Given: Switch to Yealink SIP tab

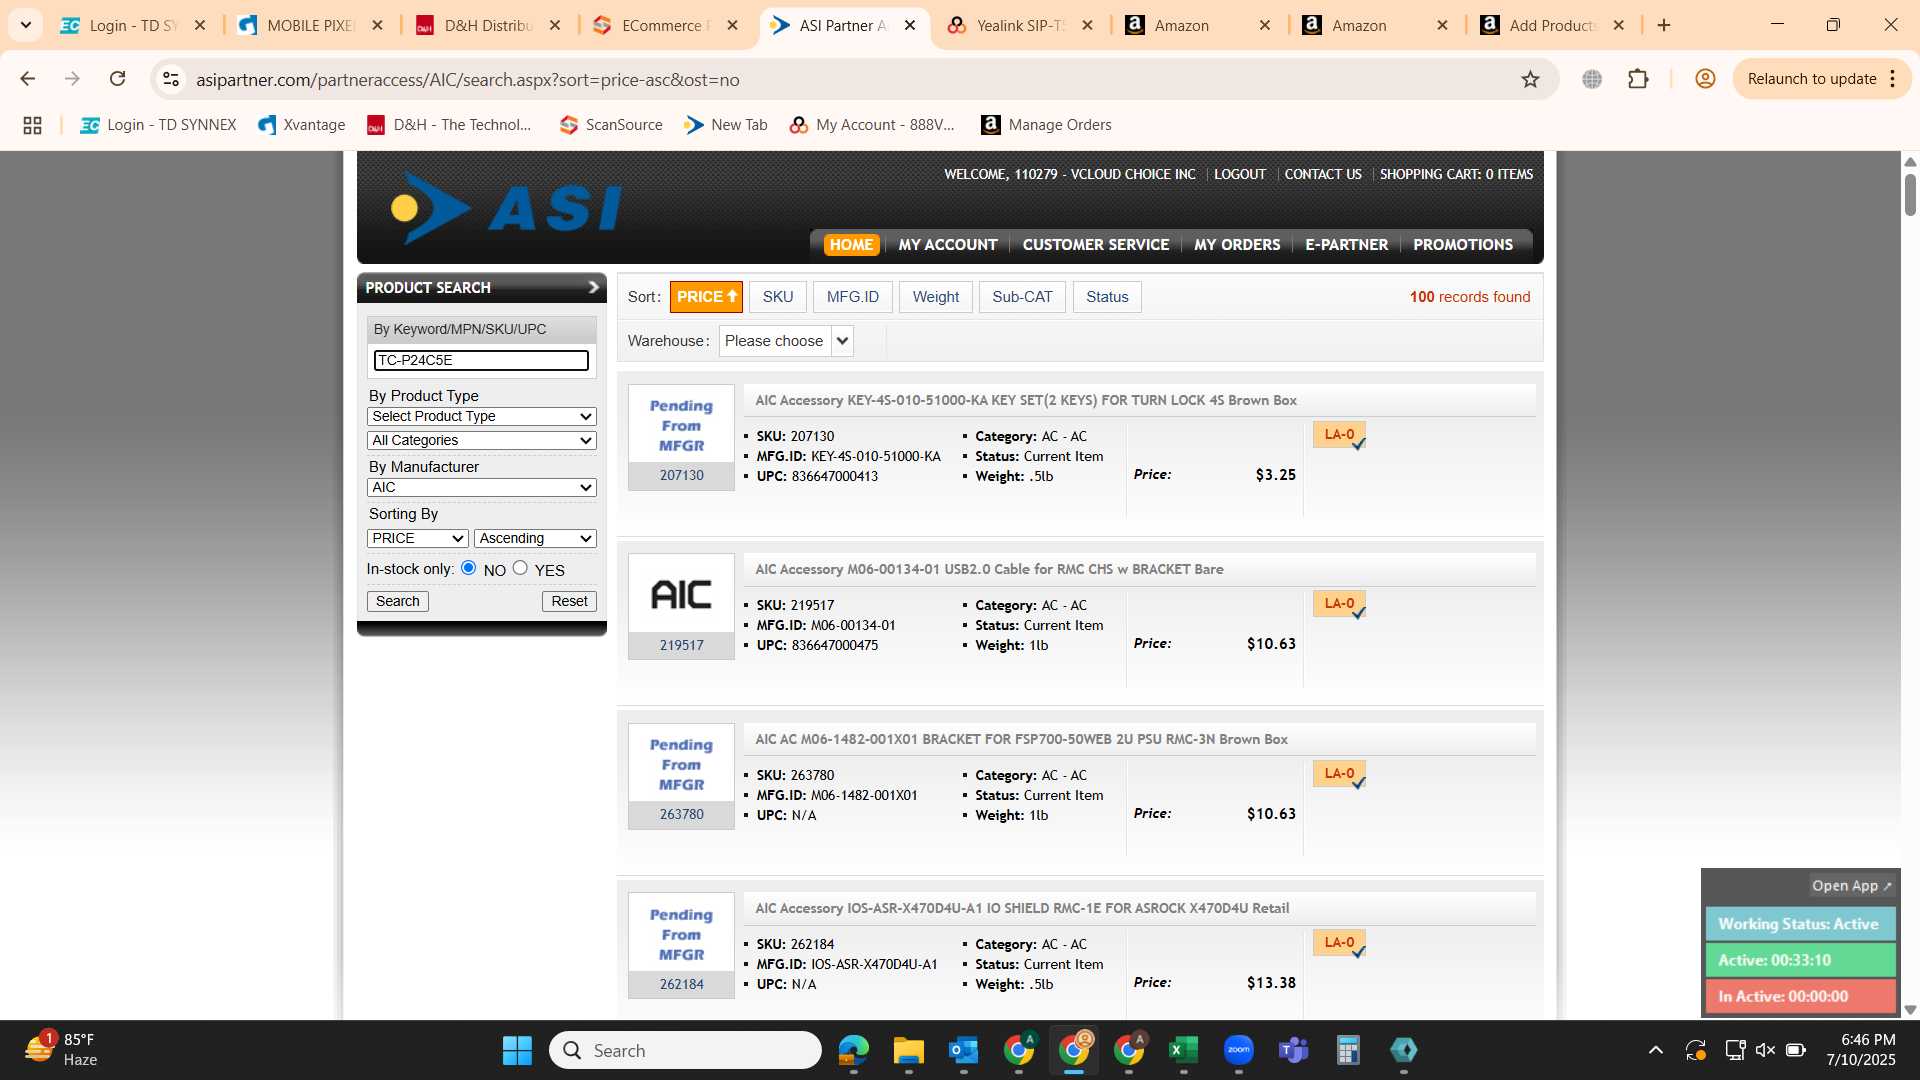Looking at the screenshot, I should tap(1020, 26).
